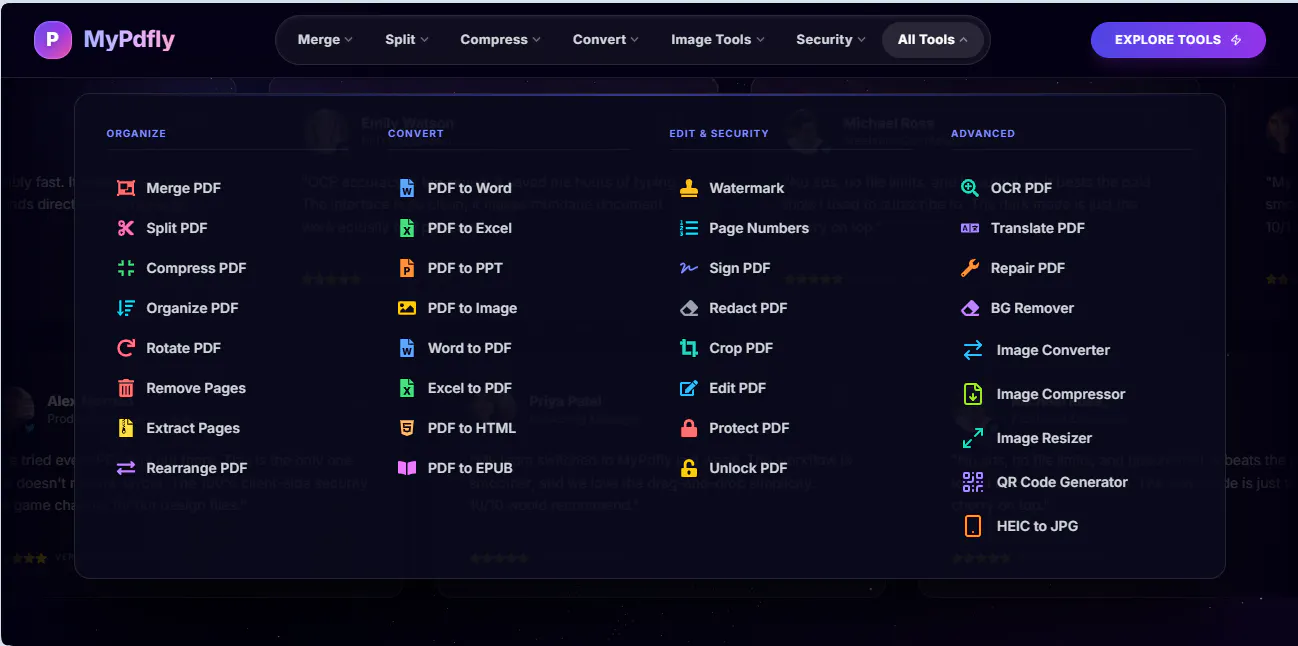Click the Repair PDF wrench icon
This screenshot has width=1298, height=646.
click(x=970, y=268)
